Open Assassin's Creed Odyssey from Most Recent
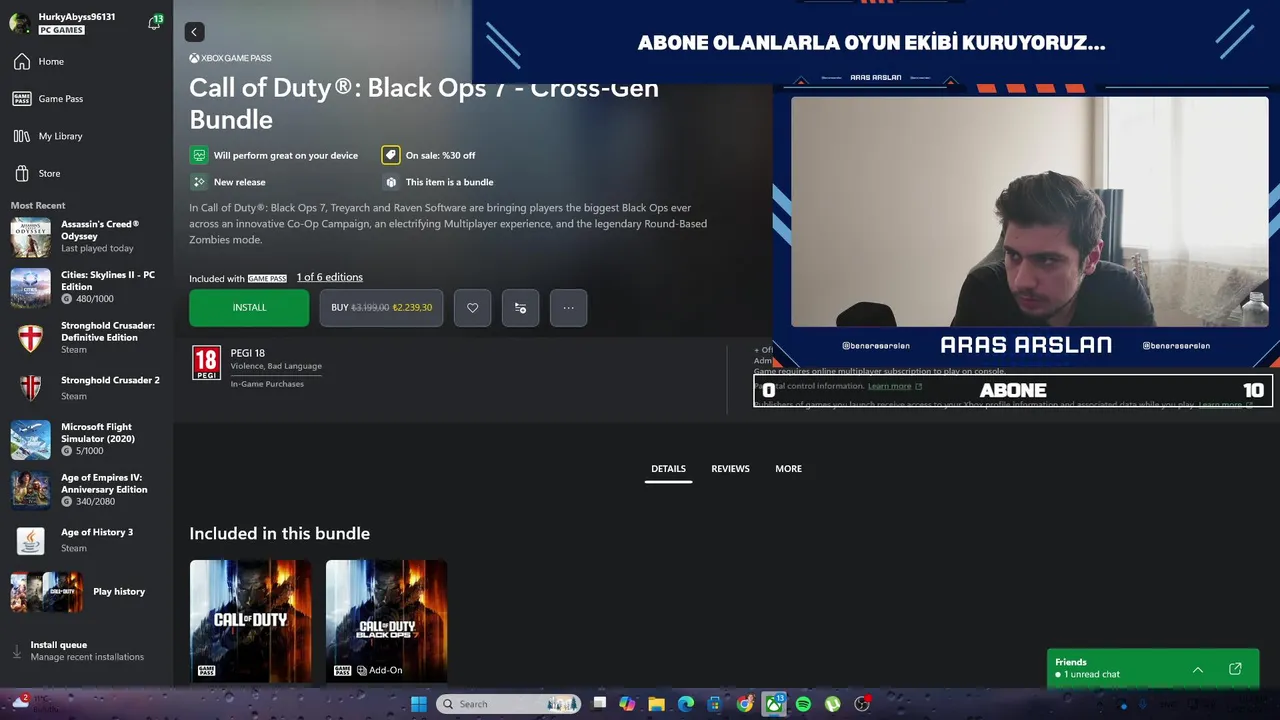 86,237
